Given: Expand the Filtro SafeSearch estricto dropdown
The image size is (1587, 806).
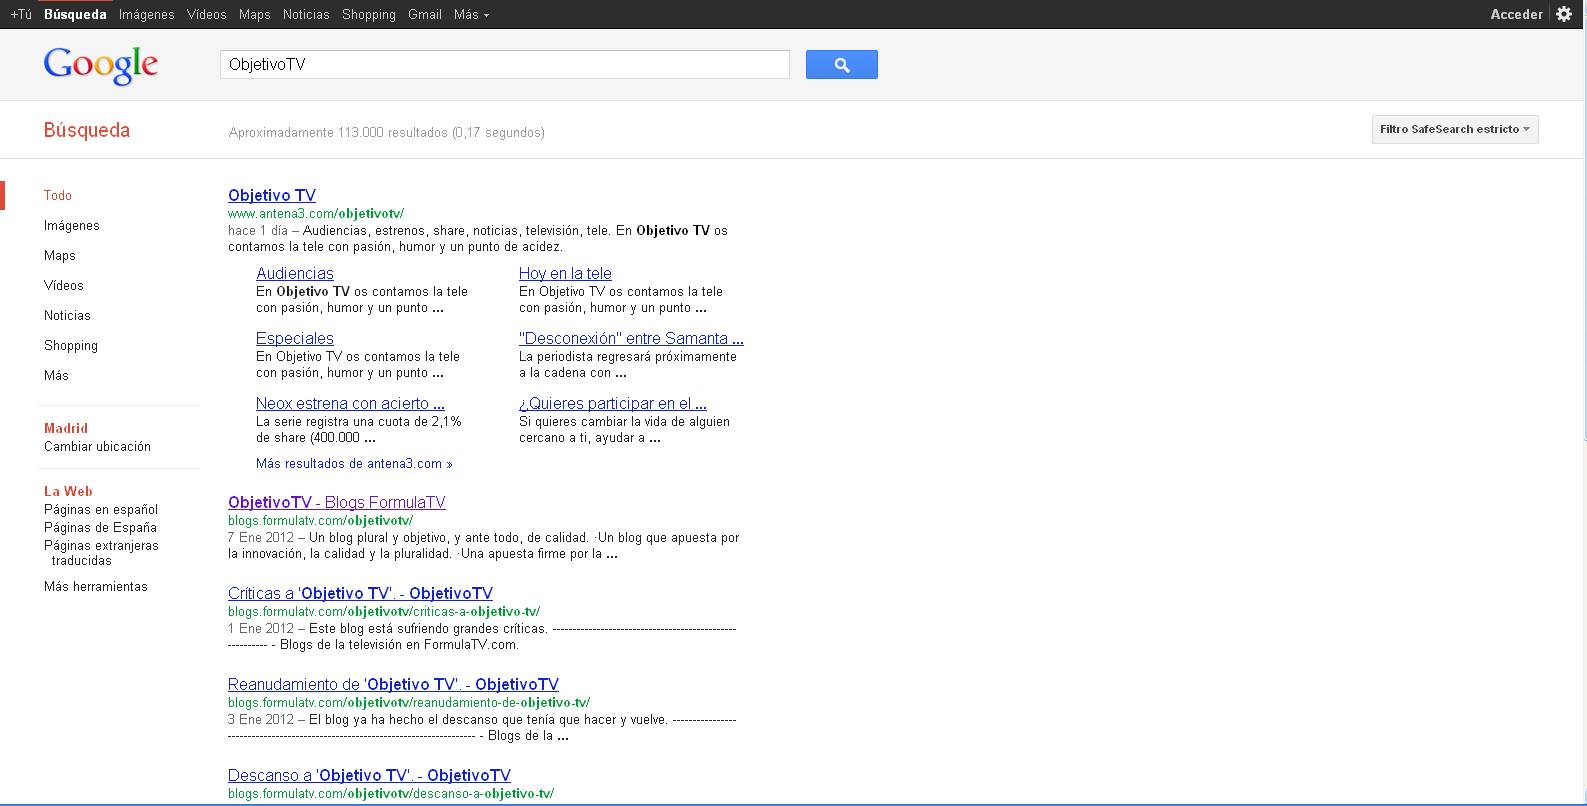Looking at the screenshot, I should [1454, 129].
